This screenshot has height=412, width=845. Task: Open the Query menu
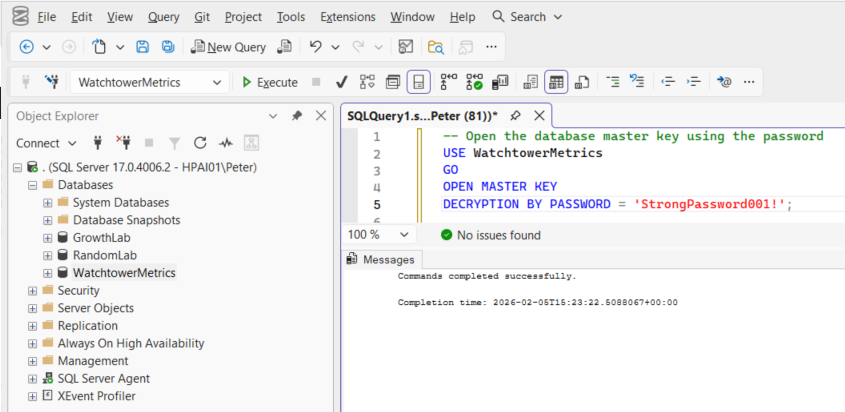click(163, 17)
